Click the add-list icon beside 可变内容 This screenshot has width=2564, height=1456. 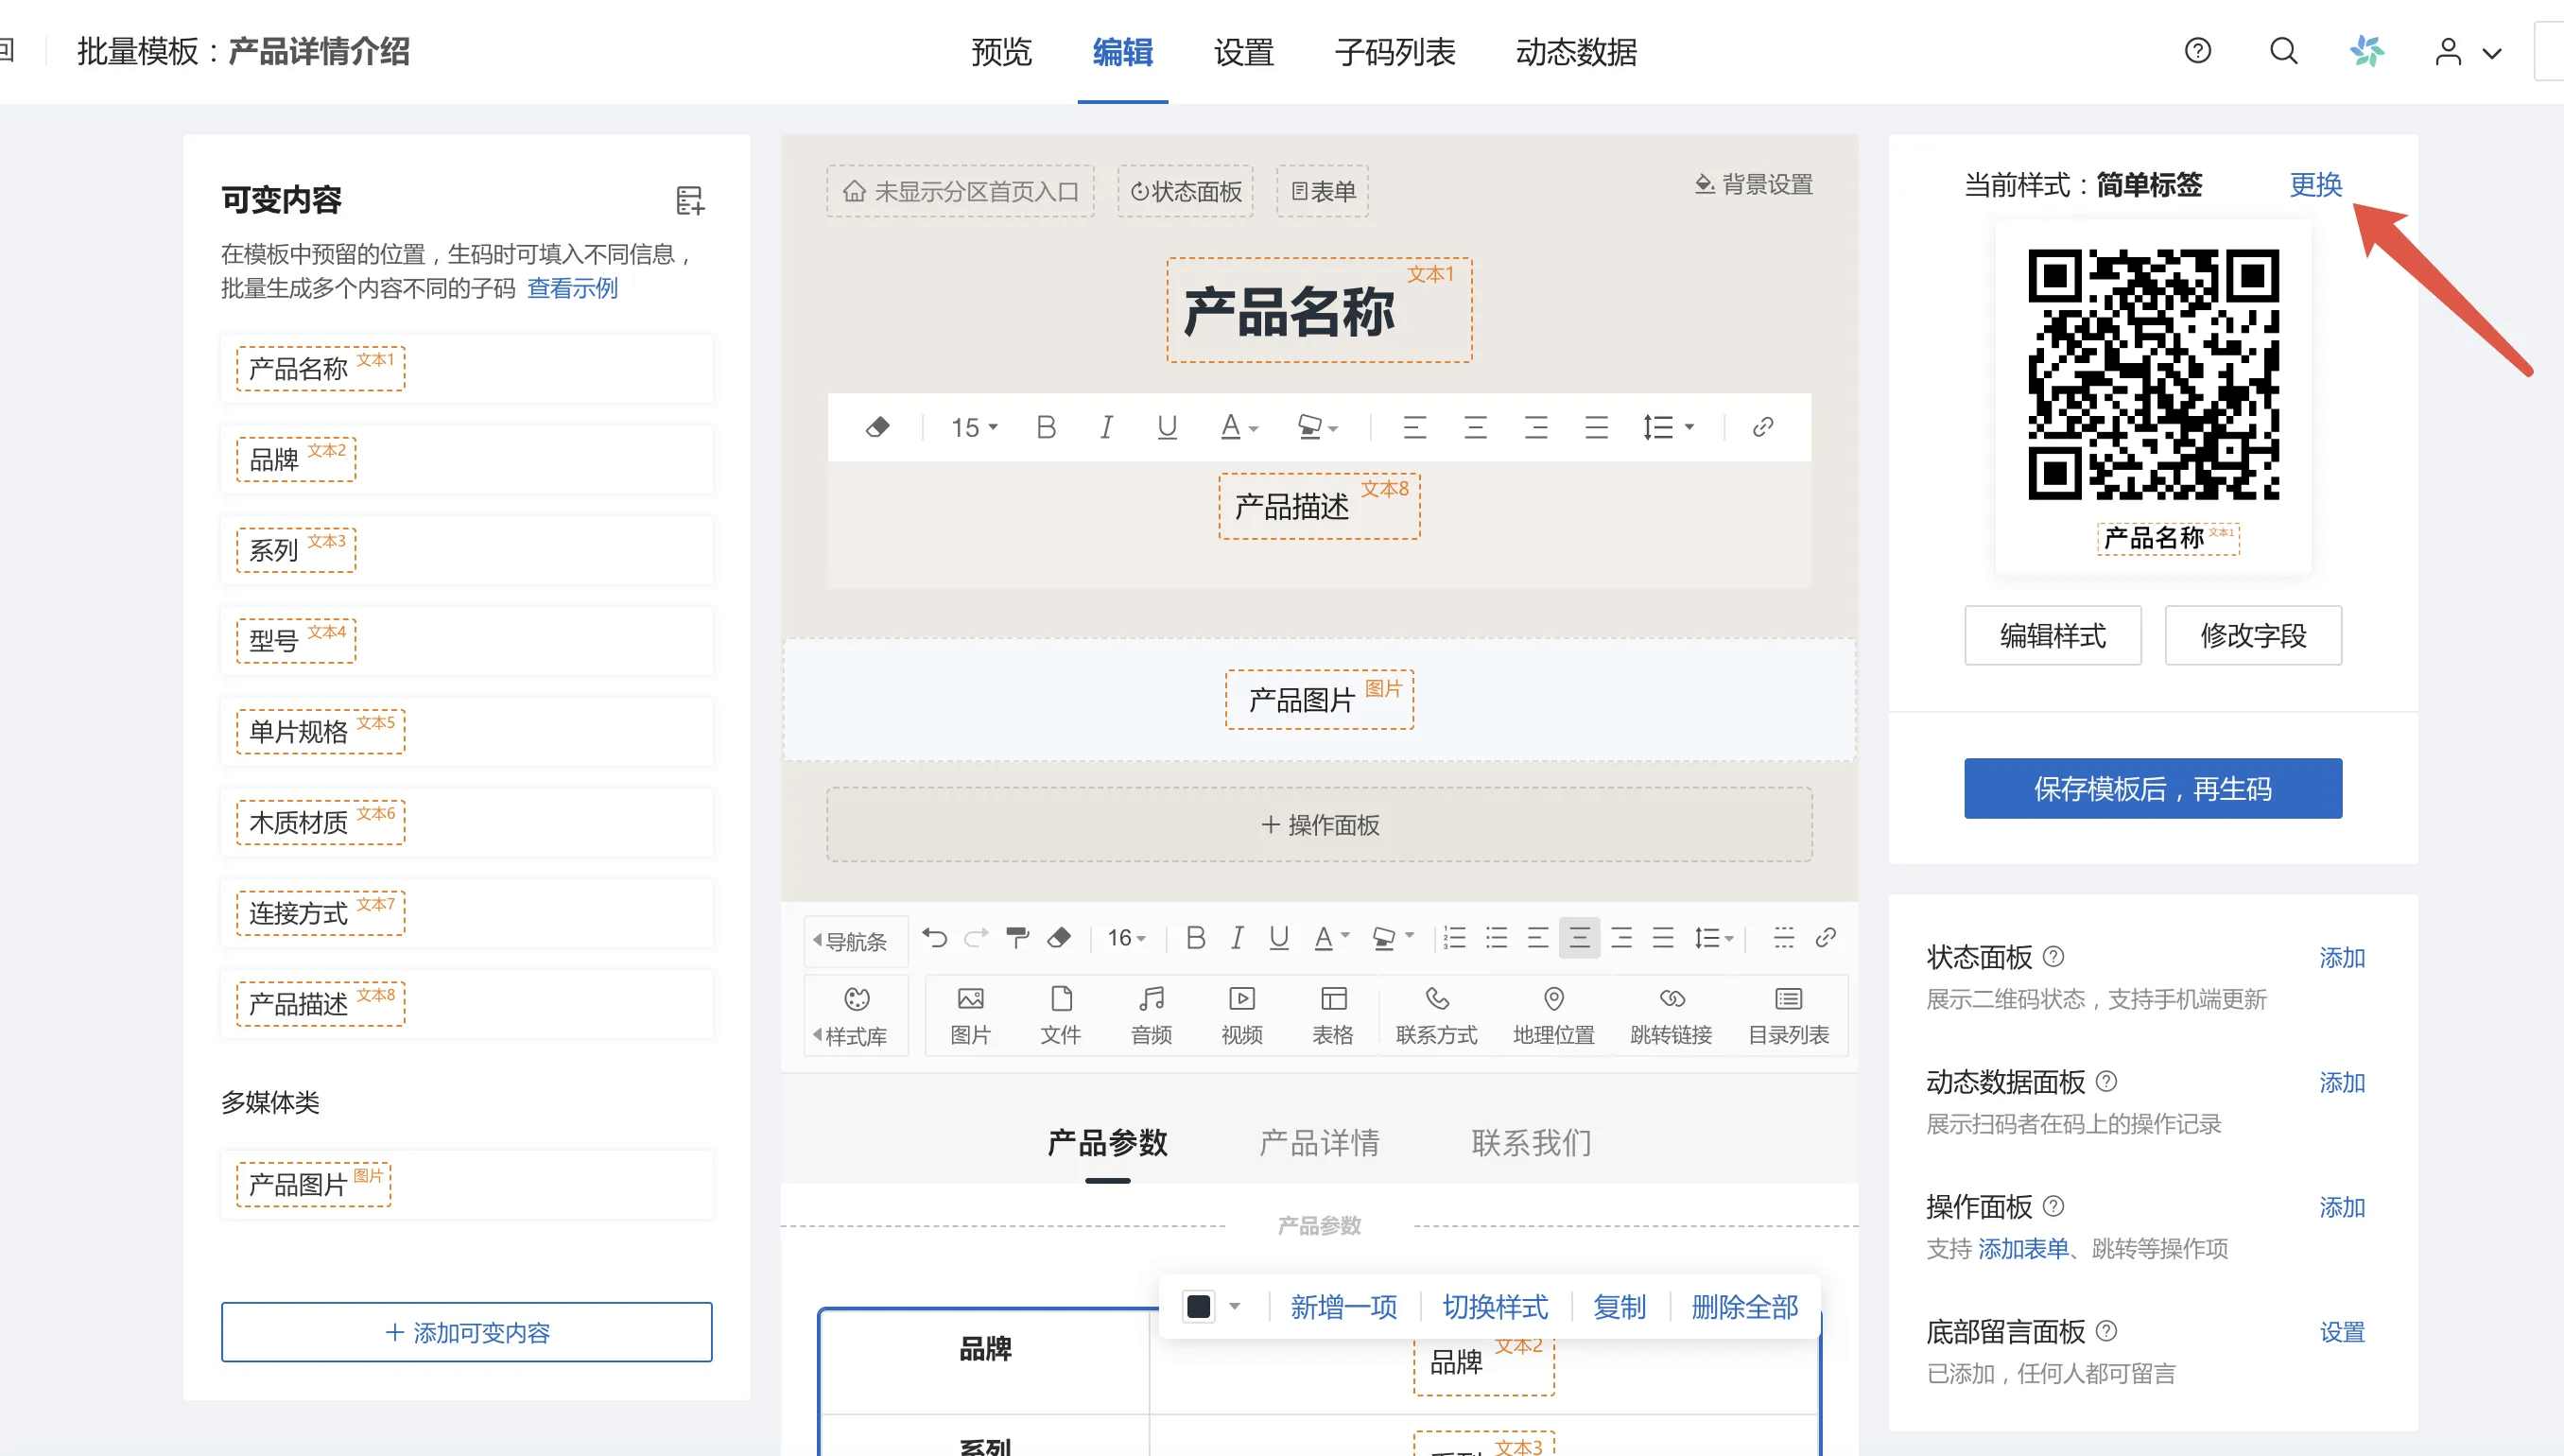(690, 200)
